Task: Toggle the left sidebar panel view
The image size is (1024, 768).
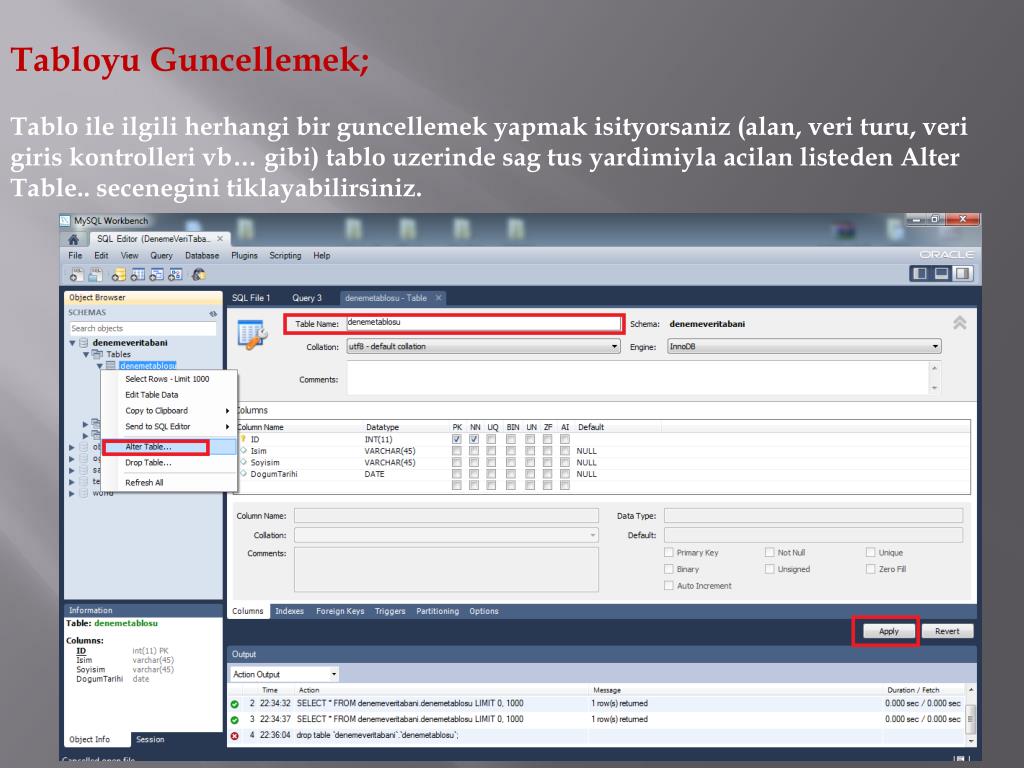Action: (920, 274)
